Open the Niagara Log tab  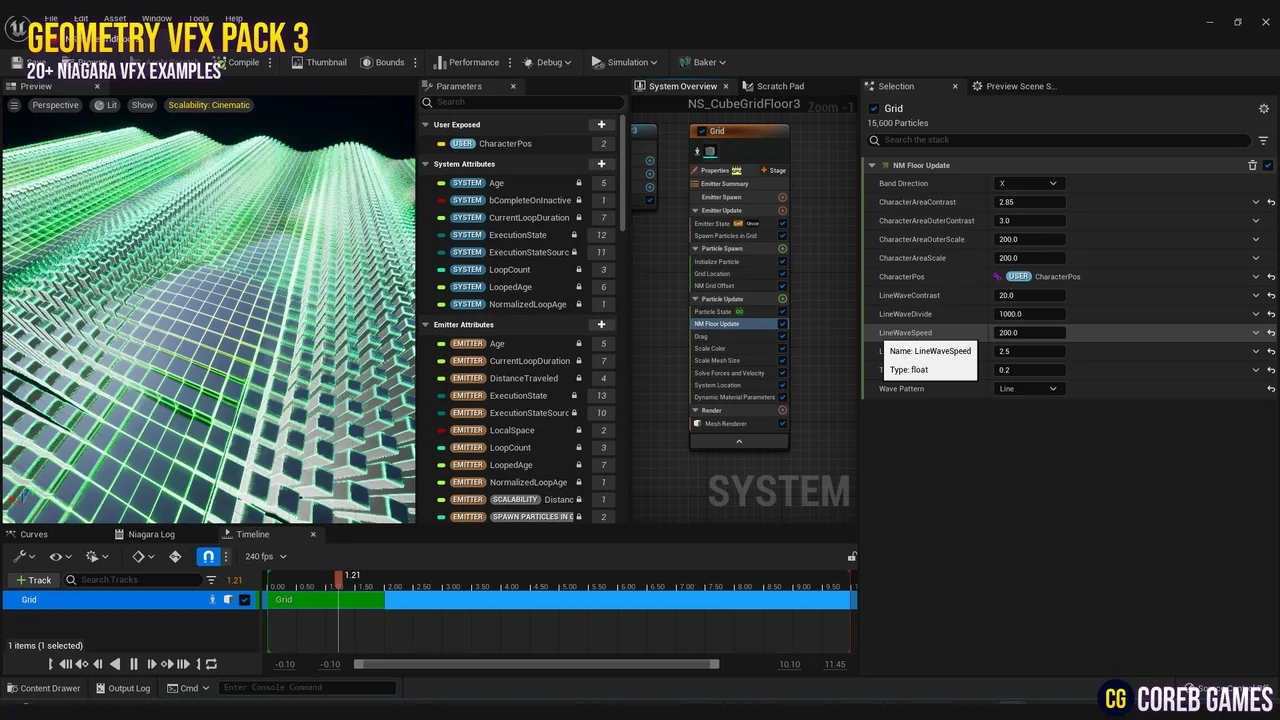point(151,534)
